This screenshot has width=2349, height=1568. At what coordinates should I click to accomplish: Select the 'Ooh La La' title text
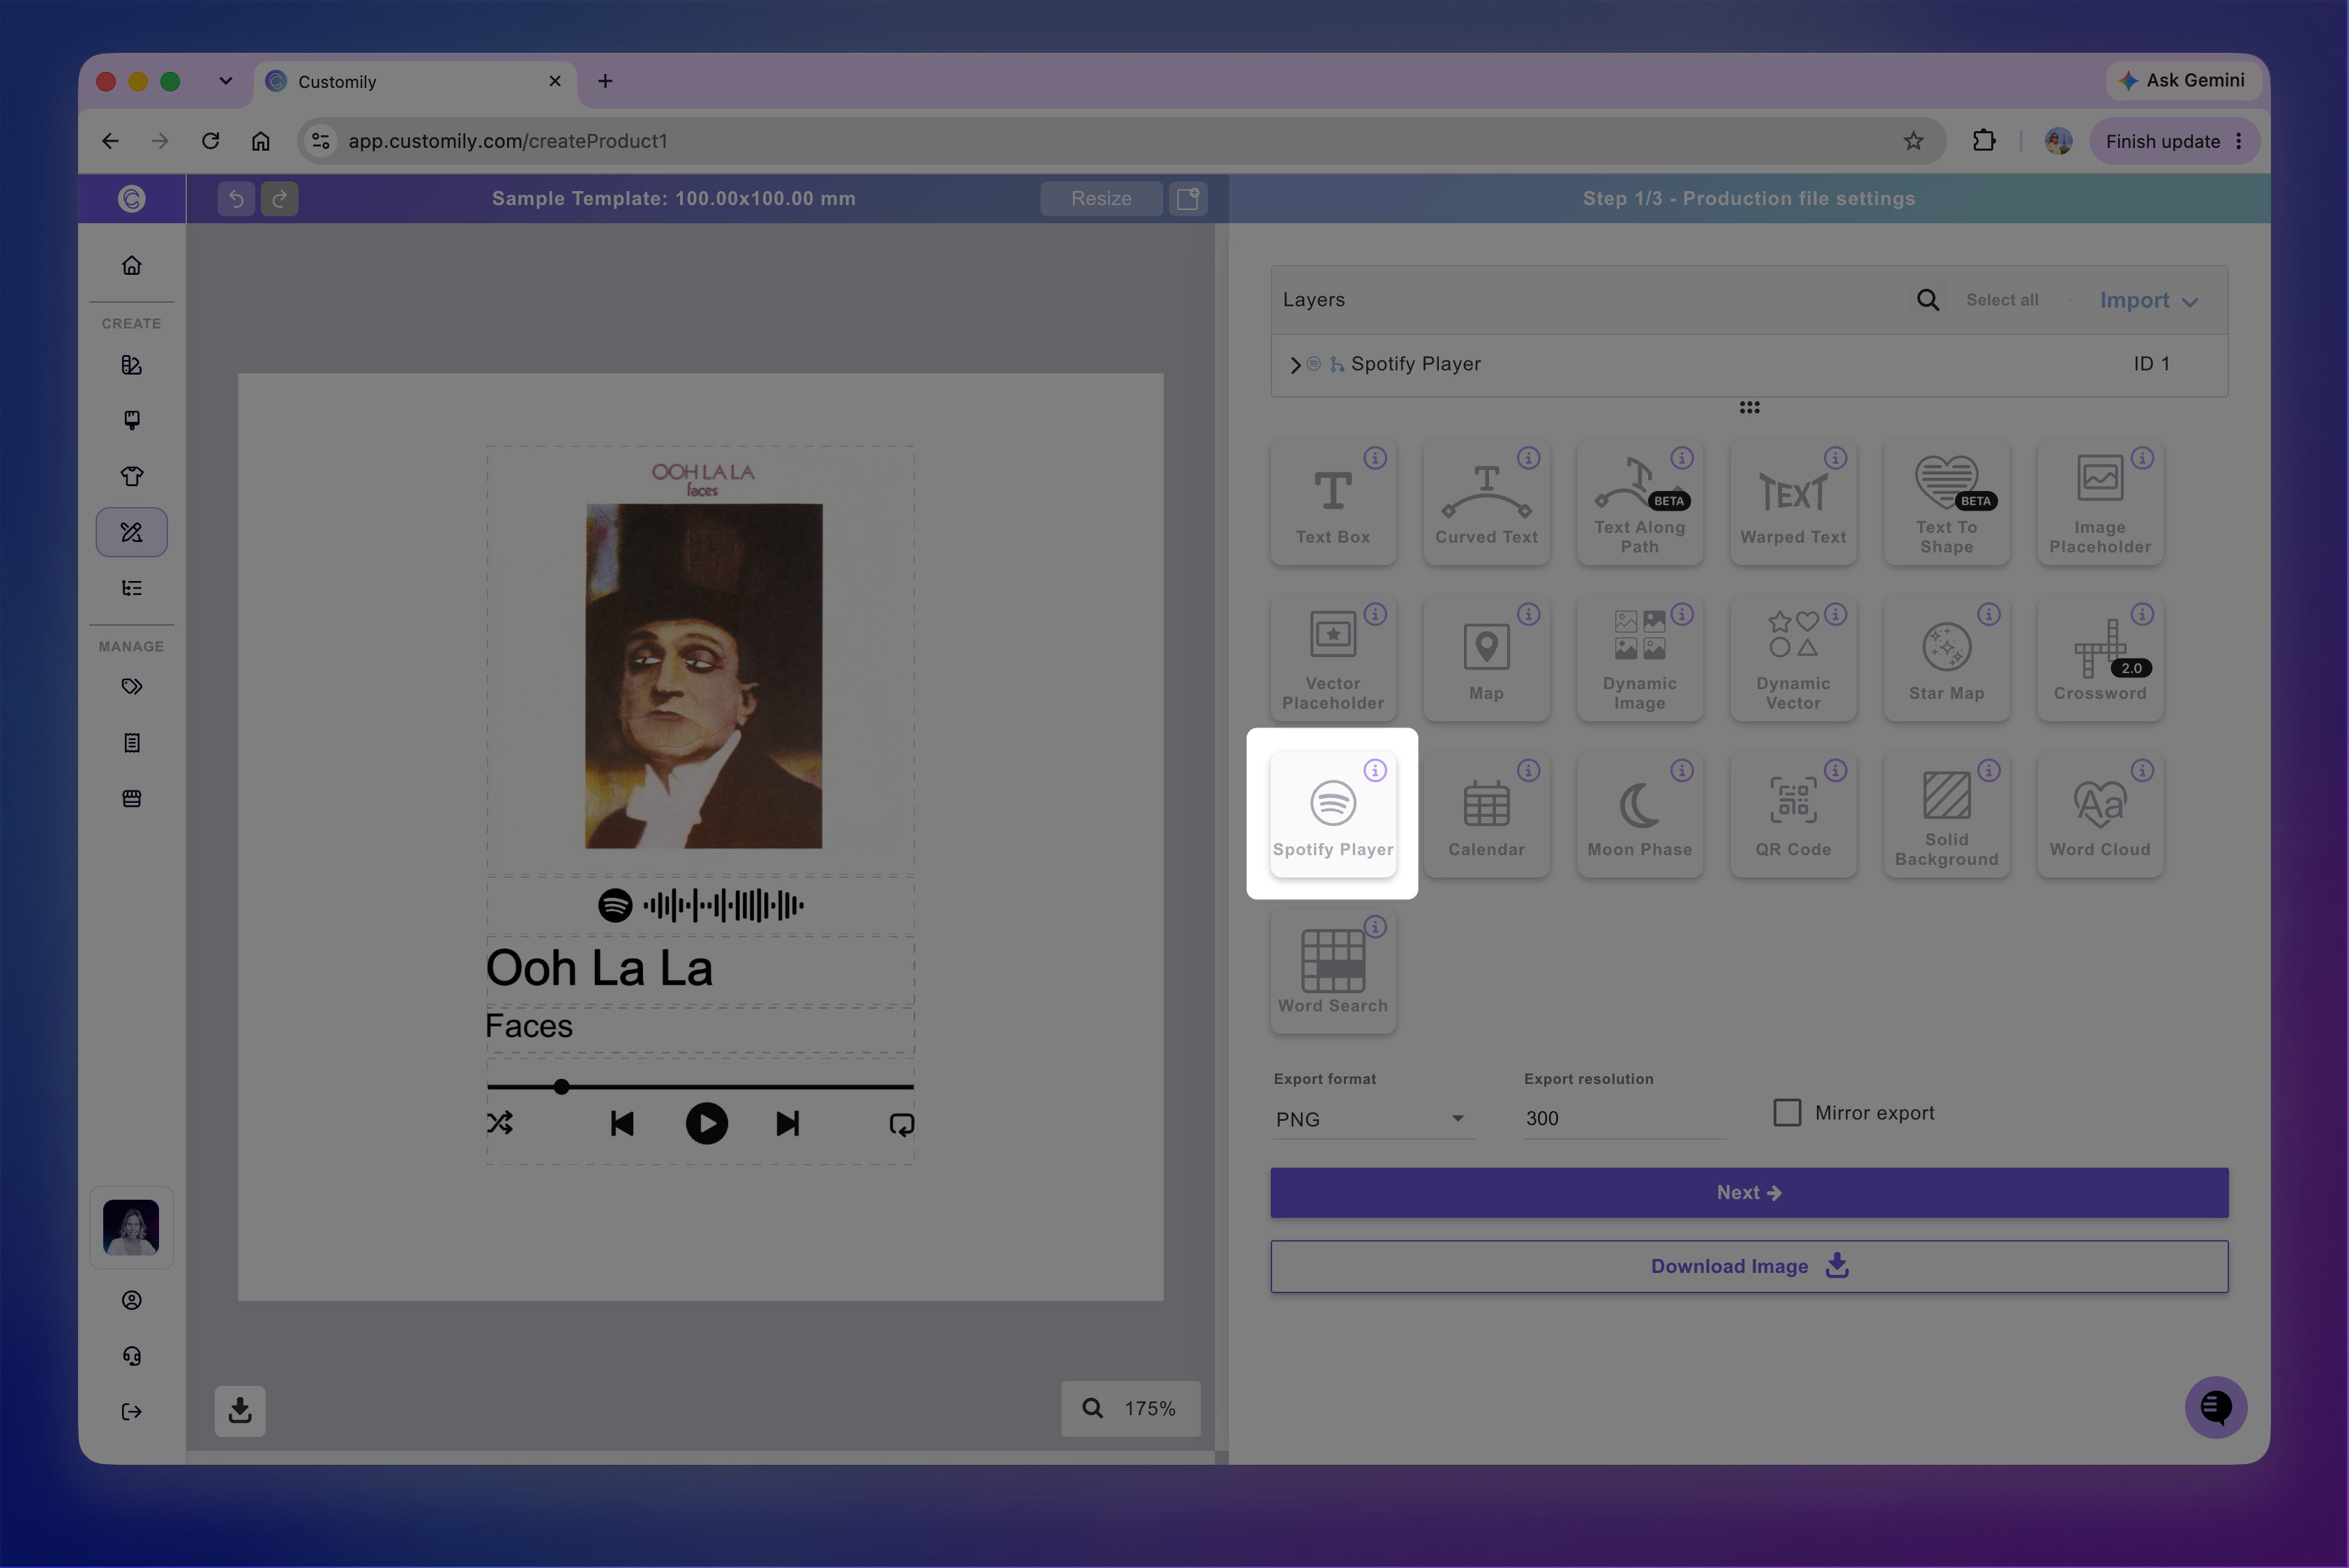tap(599, 968)
